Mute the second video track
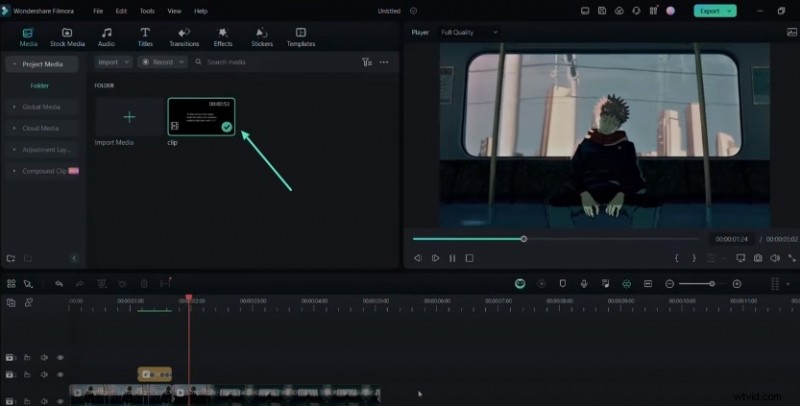This screenshot has width=800, height=406. pos(44,374)
